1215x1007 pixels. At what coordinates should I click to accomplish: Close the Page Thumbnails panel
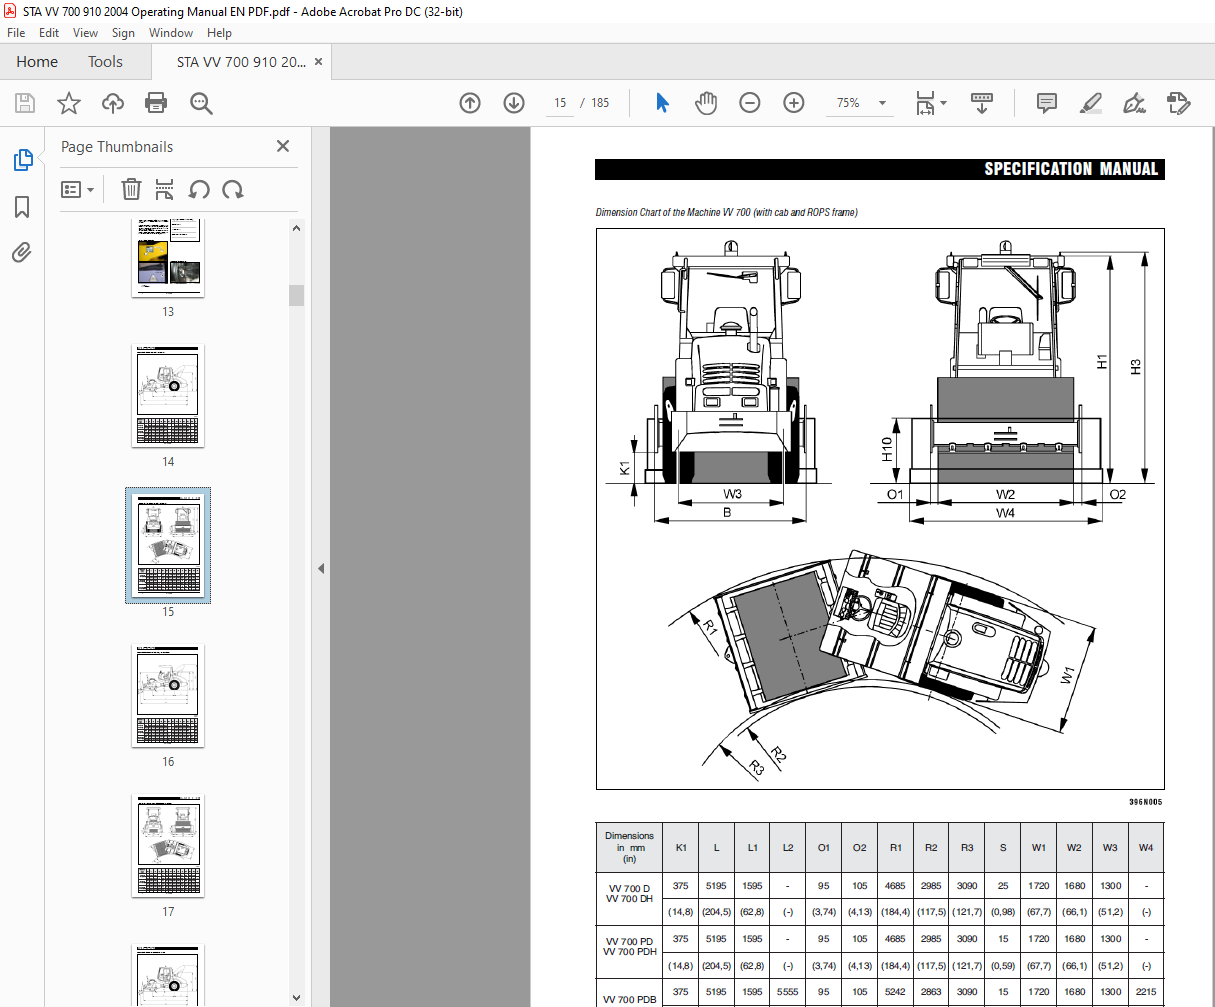click(283, 146)
